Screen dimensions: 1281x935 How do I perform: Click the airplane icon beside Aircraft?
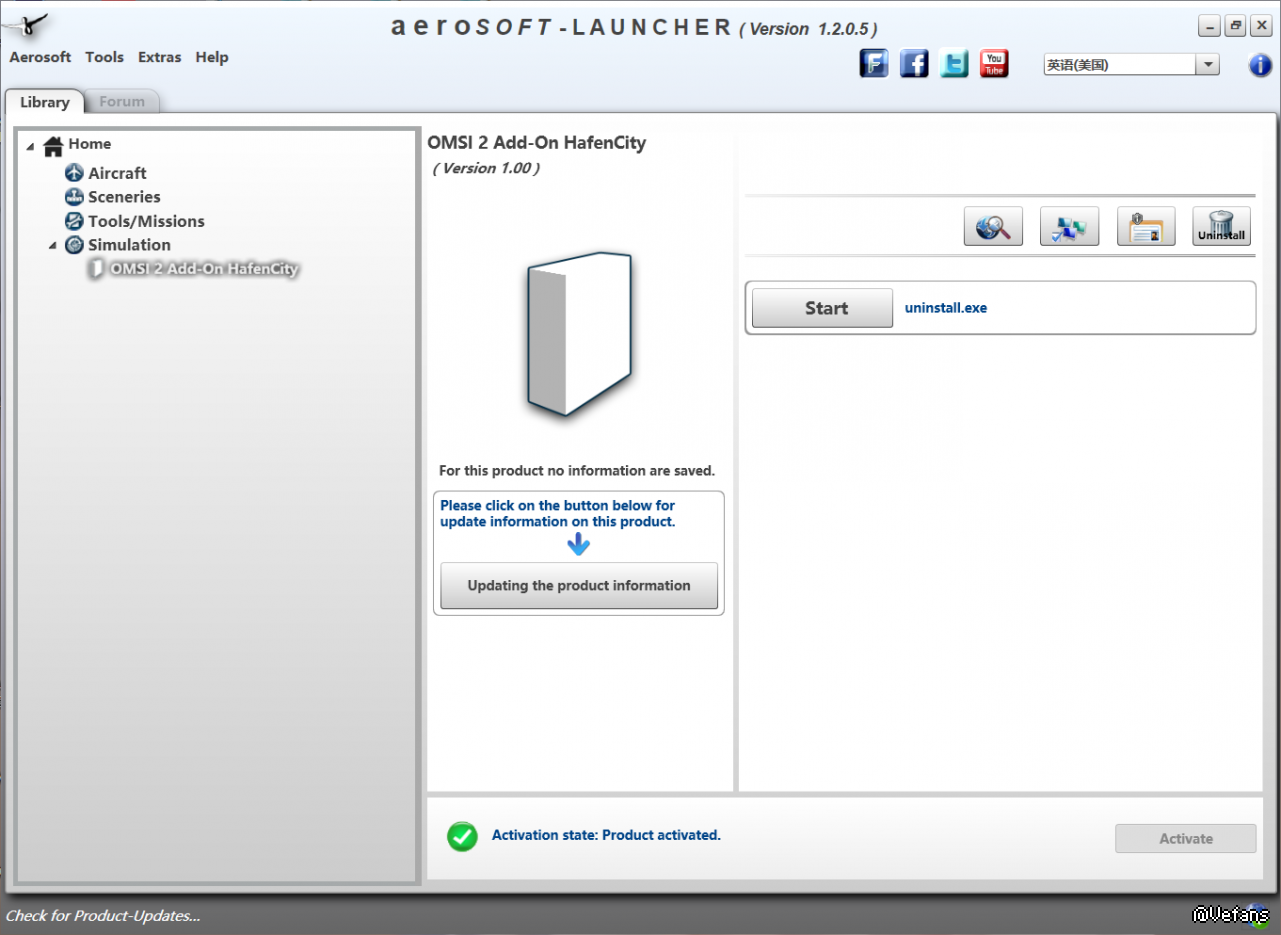click(x=74, y=173)
